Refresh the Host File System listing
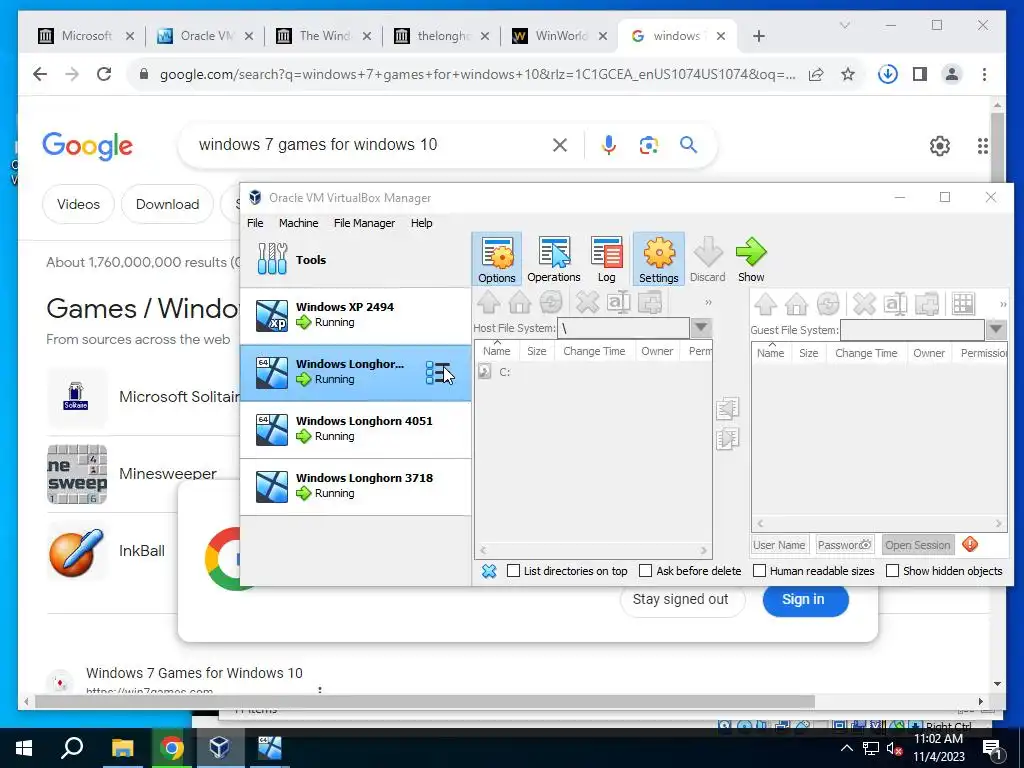1024x768 pixels. click(551, 302)
